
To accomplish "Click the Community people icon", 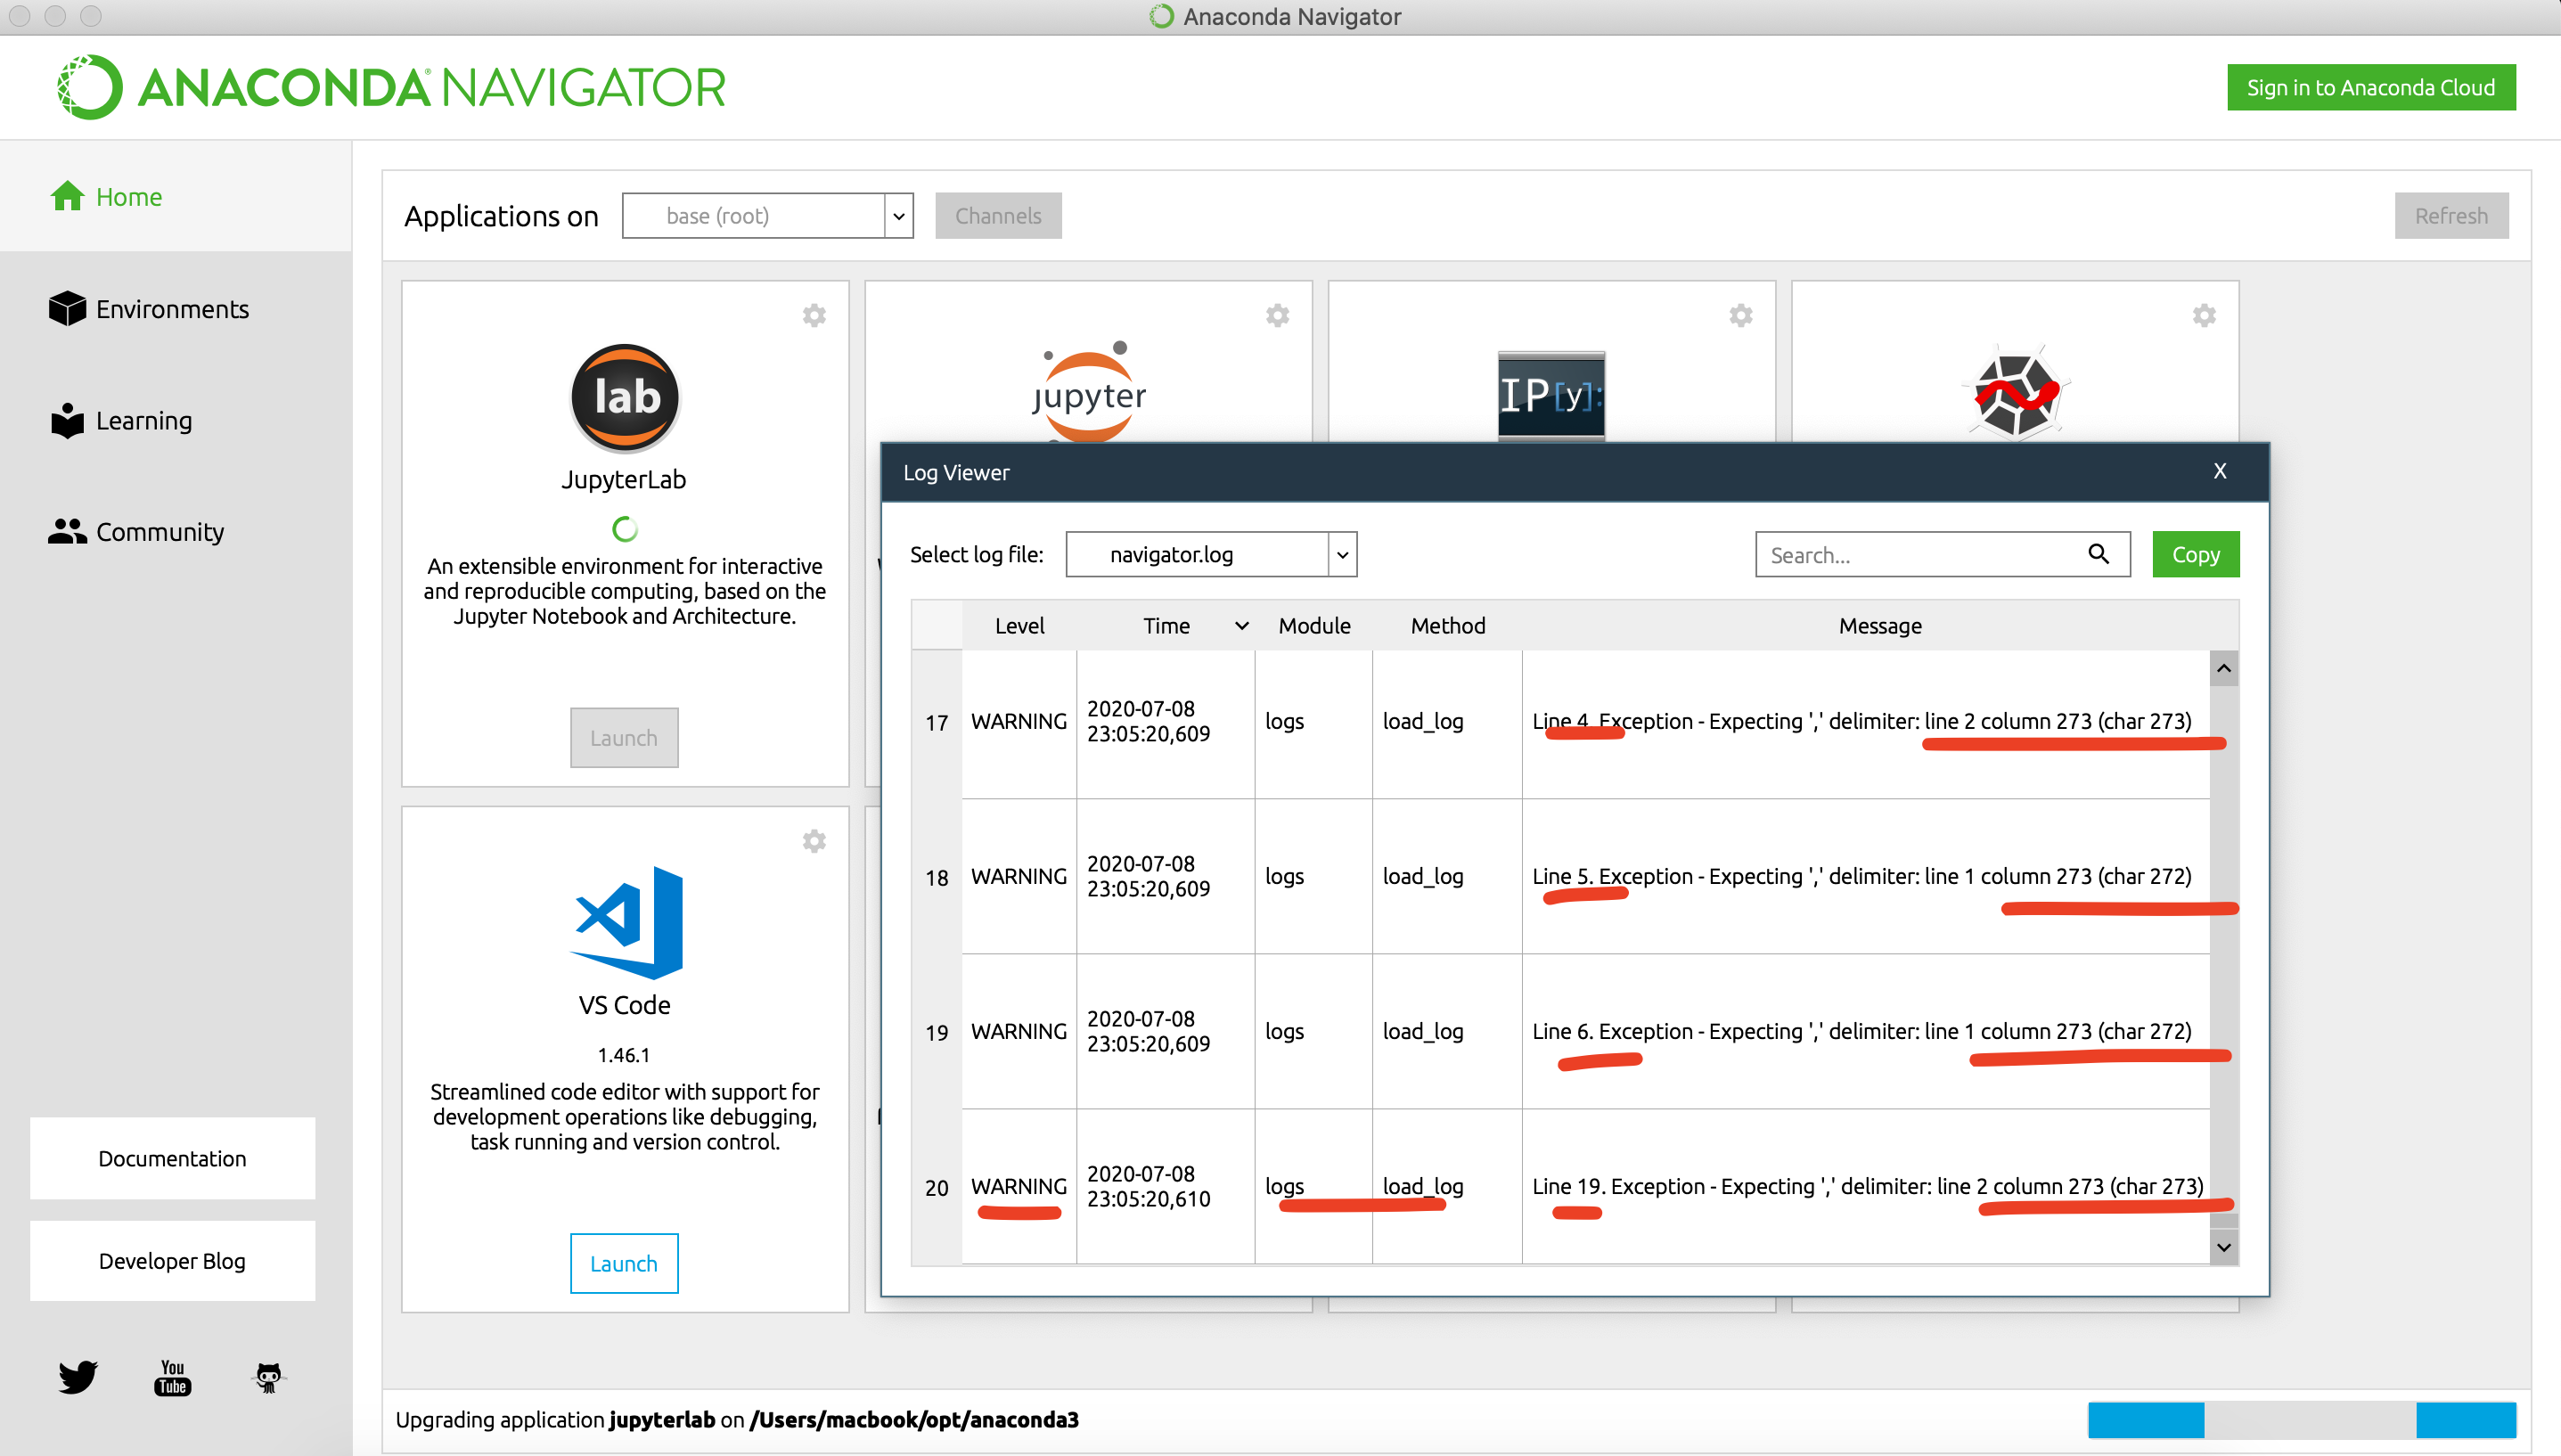I will [66, 531].
